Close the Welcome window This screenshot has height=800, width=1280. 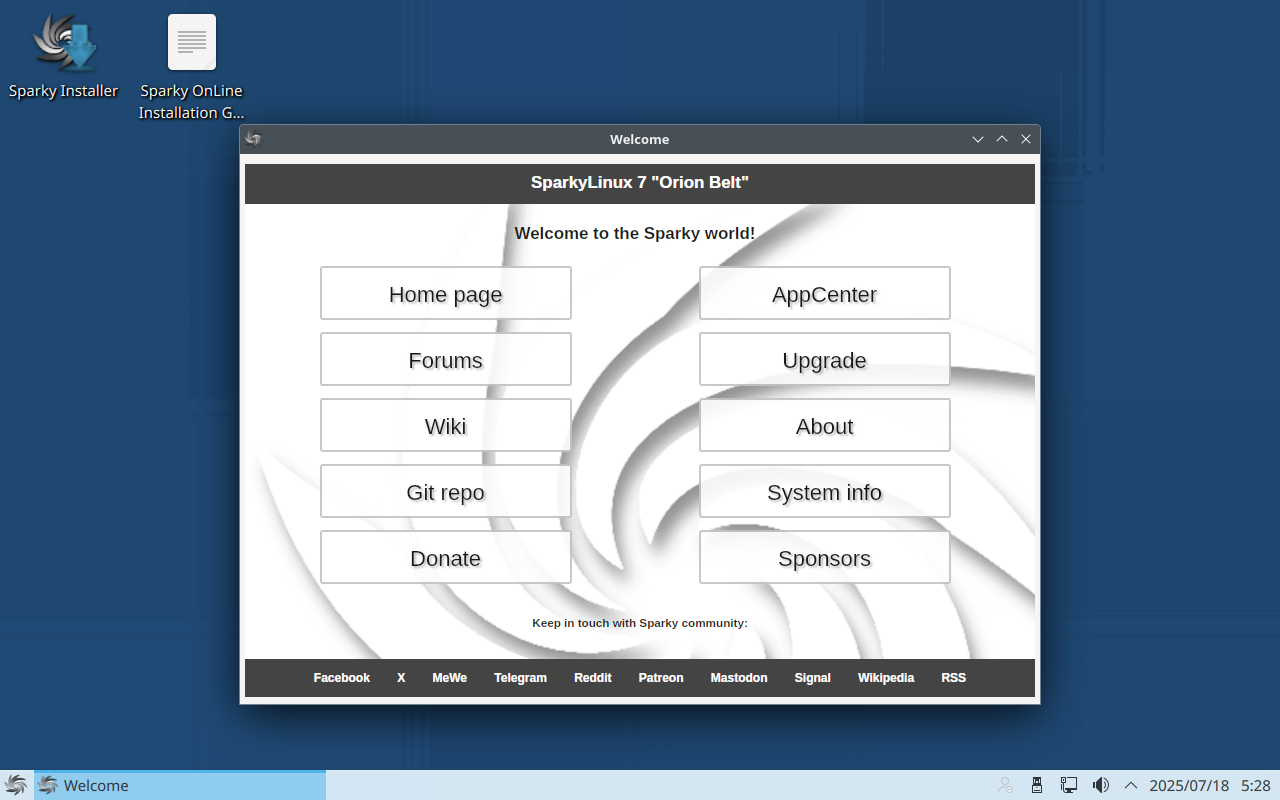click(x=1026, y=139)
